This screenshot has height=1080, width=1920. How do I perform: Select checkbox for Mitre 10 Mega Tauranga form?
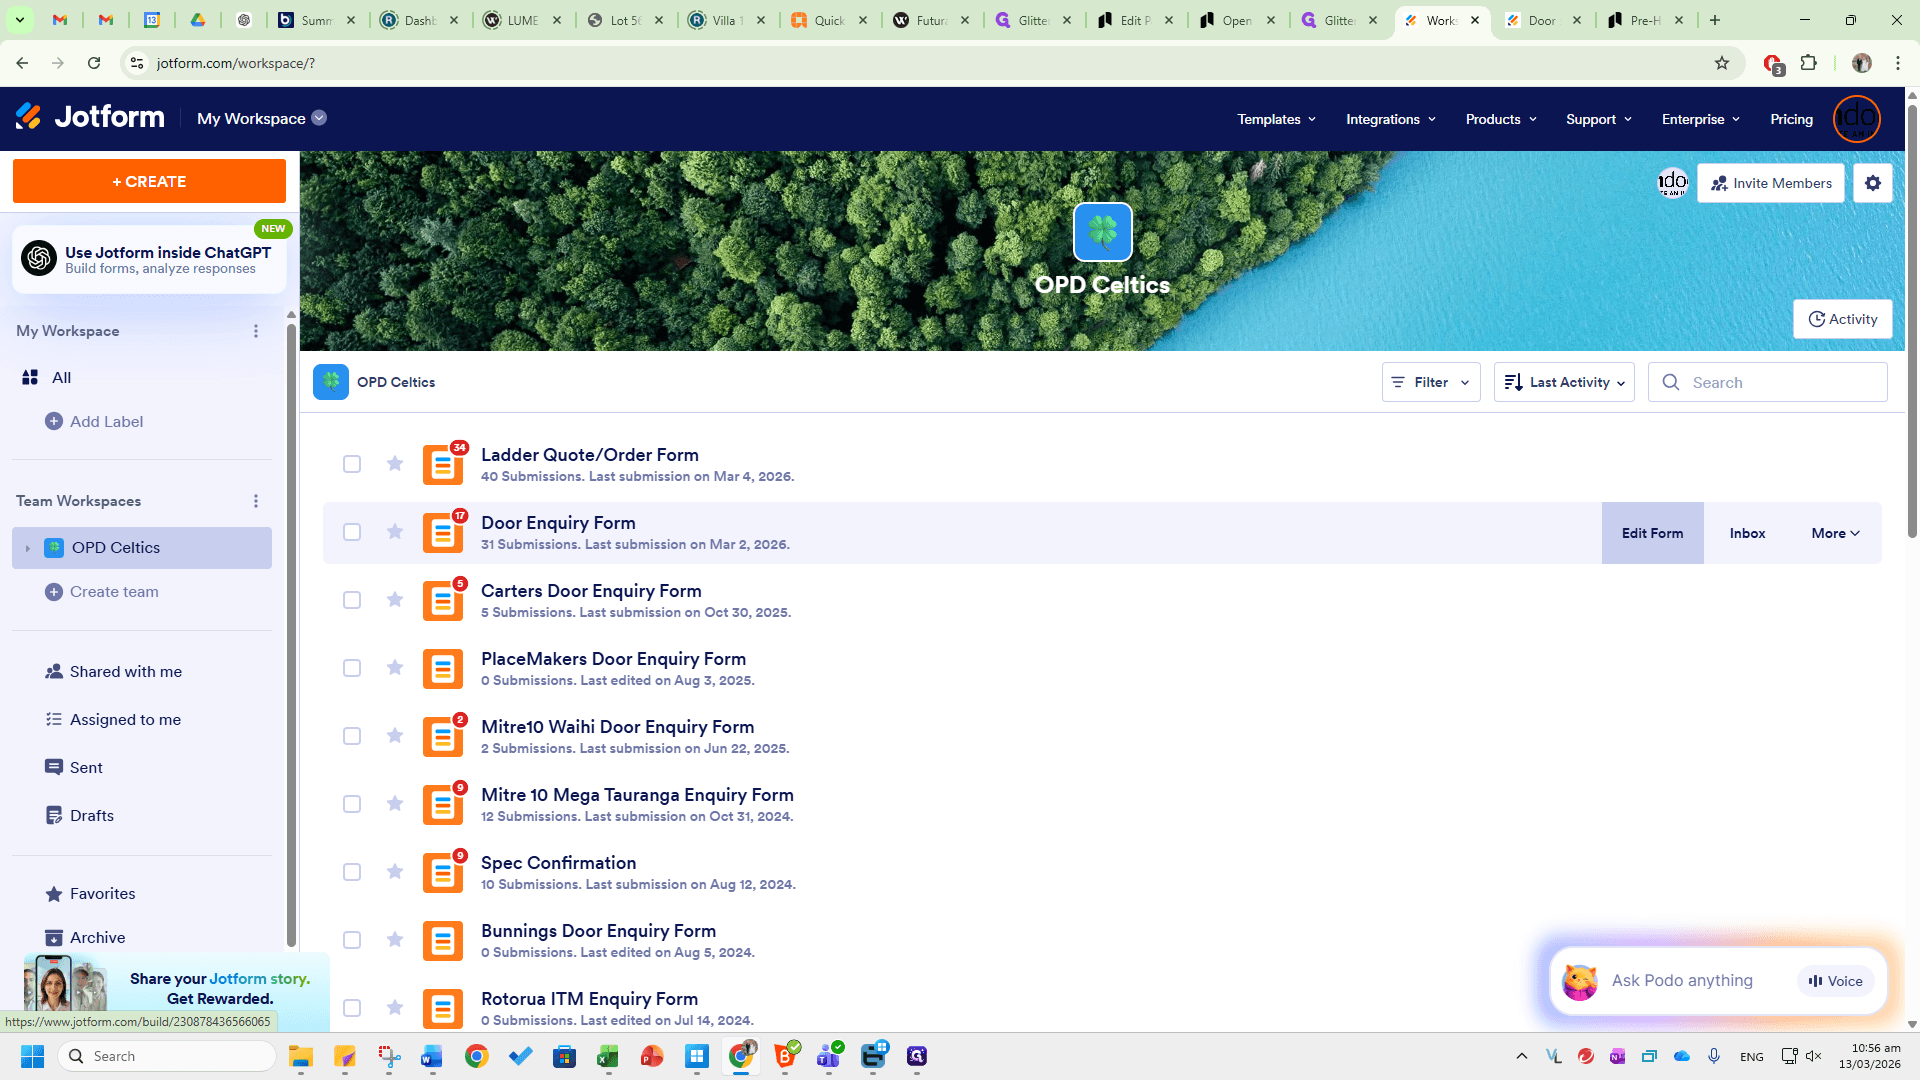click(352, 804)
